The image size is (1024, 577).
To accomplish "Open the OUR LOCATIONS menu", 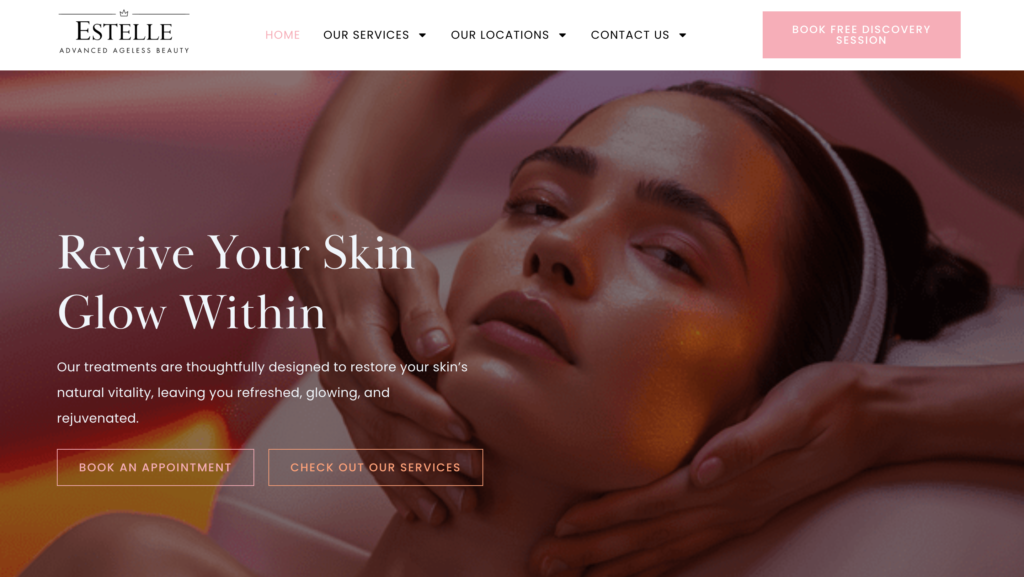I will point(500,35).
